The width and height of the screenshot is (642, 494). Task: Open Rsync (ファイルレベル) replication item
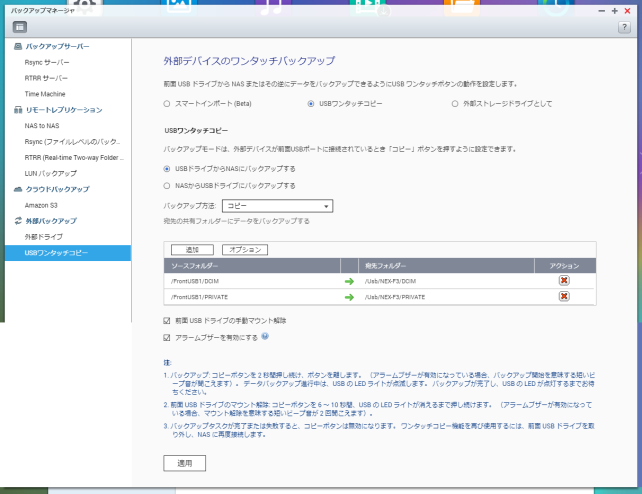pos(72,142)
